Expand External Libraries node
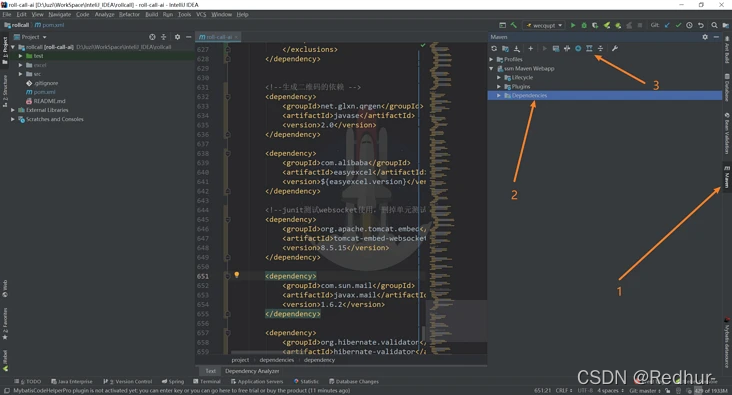 [x=13, y=110]
